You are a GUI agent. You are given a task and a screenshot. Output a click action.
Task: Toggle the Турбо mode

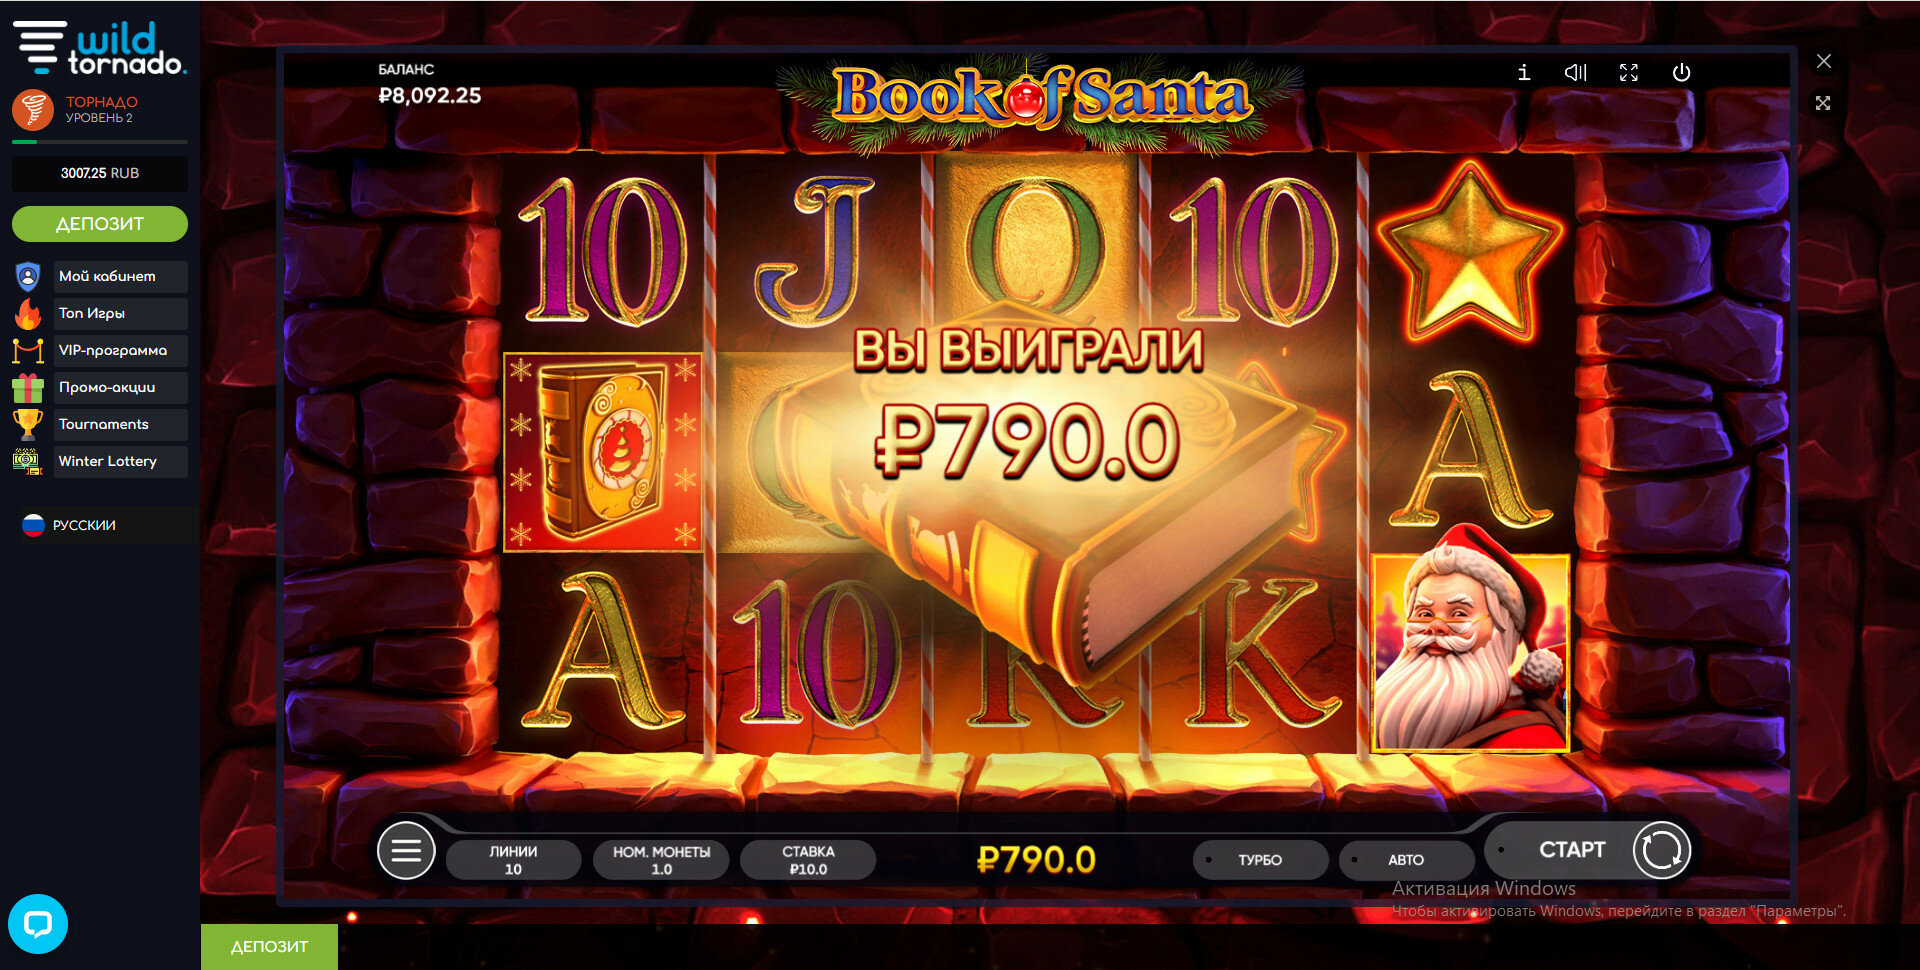tap(1260, 860)
